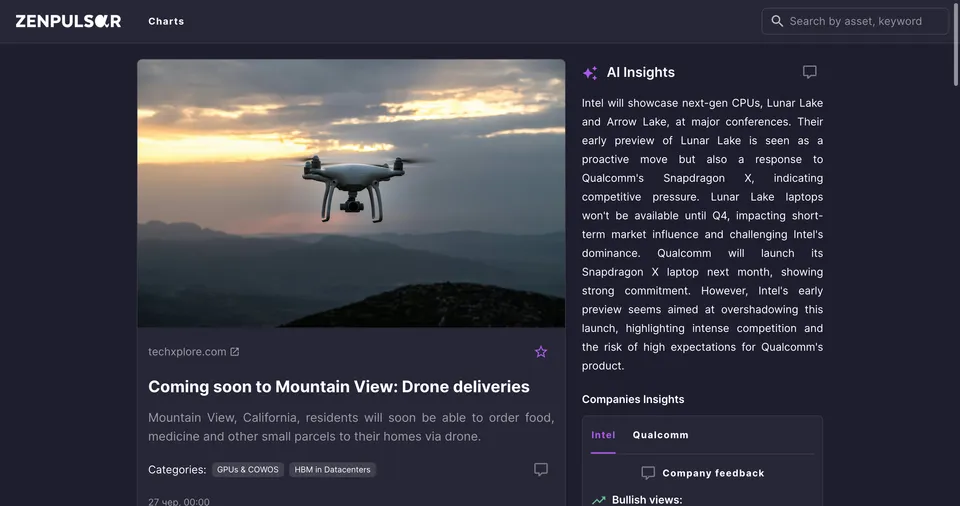Click the AI Insights paragraph about Intel
The width and height of the screenshot is (960, 506).
pyautogui.click(x=702, y=235)
